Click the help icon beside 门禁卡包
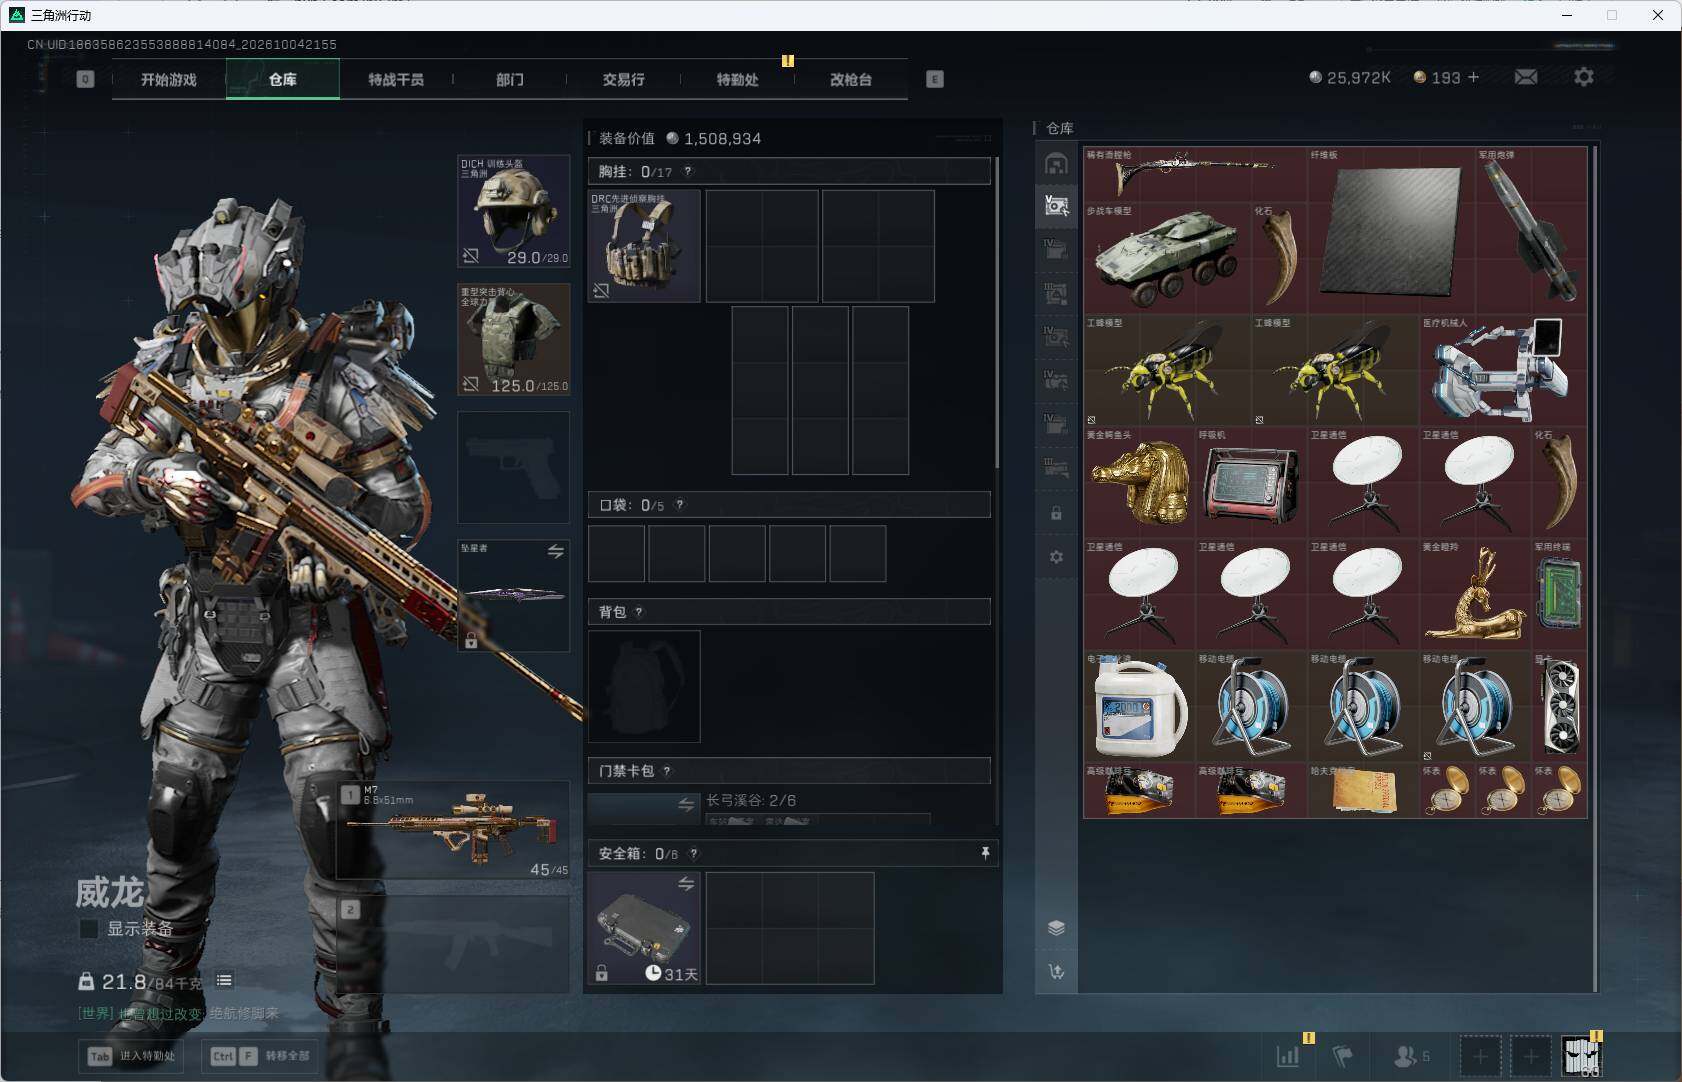The height and width of the screenshot is (1082, 1682). click(x=667, y=771)
